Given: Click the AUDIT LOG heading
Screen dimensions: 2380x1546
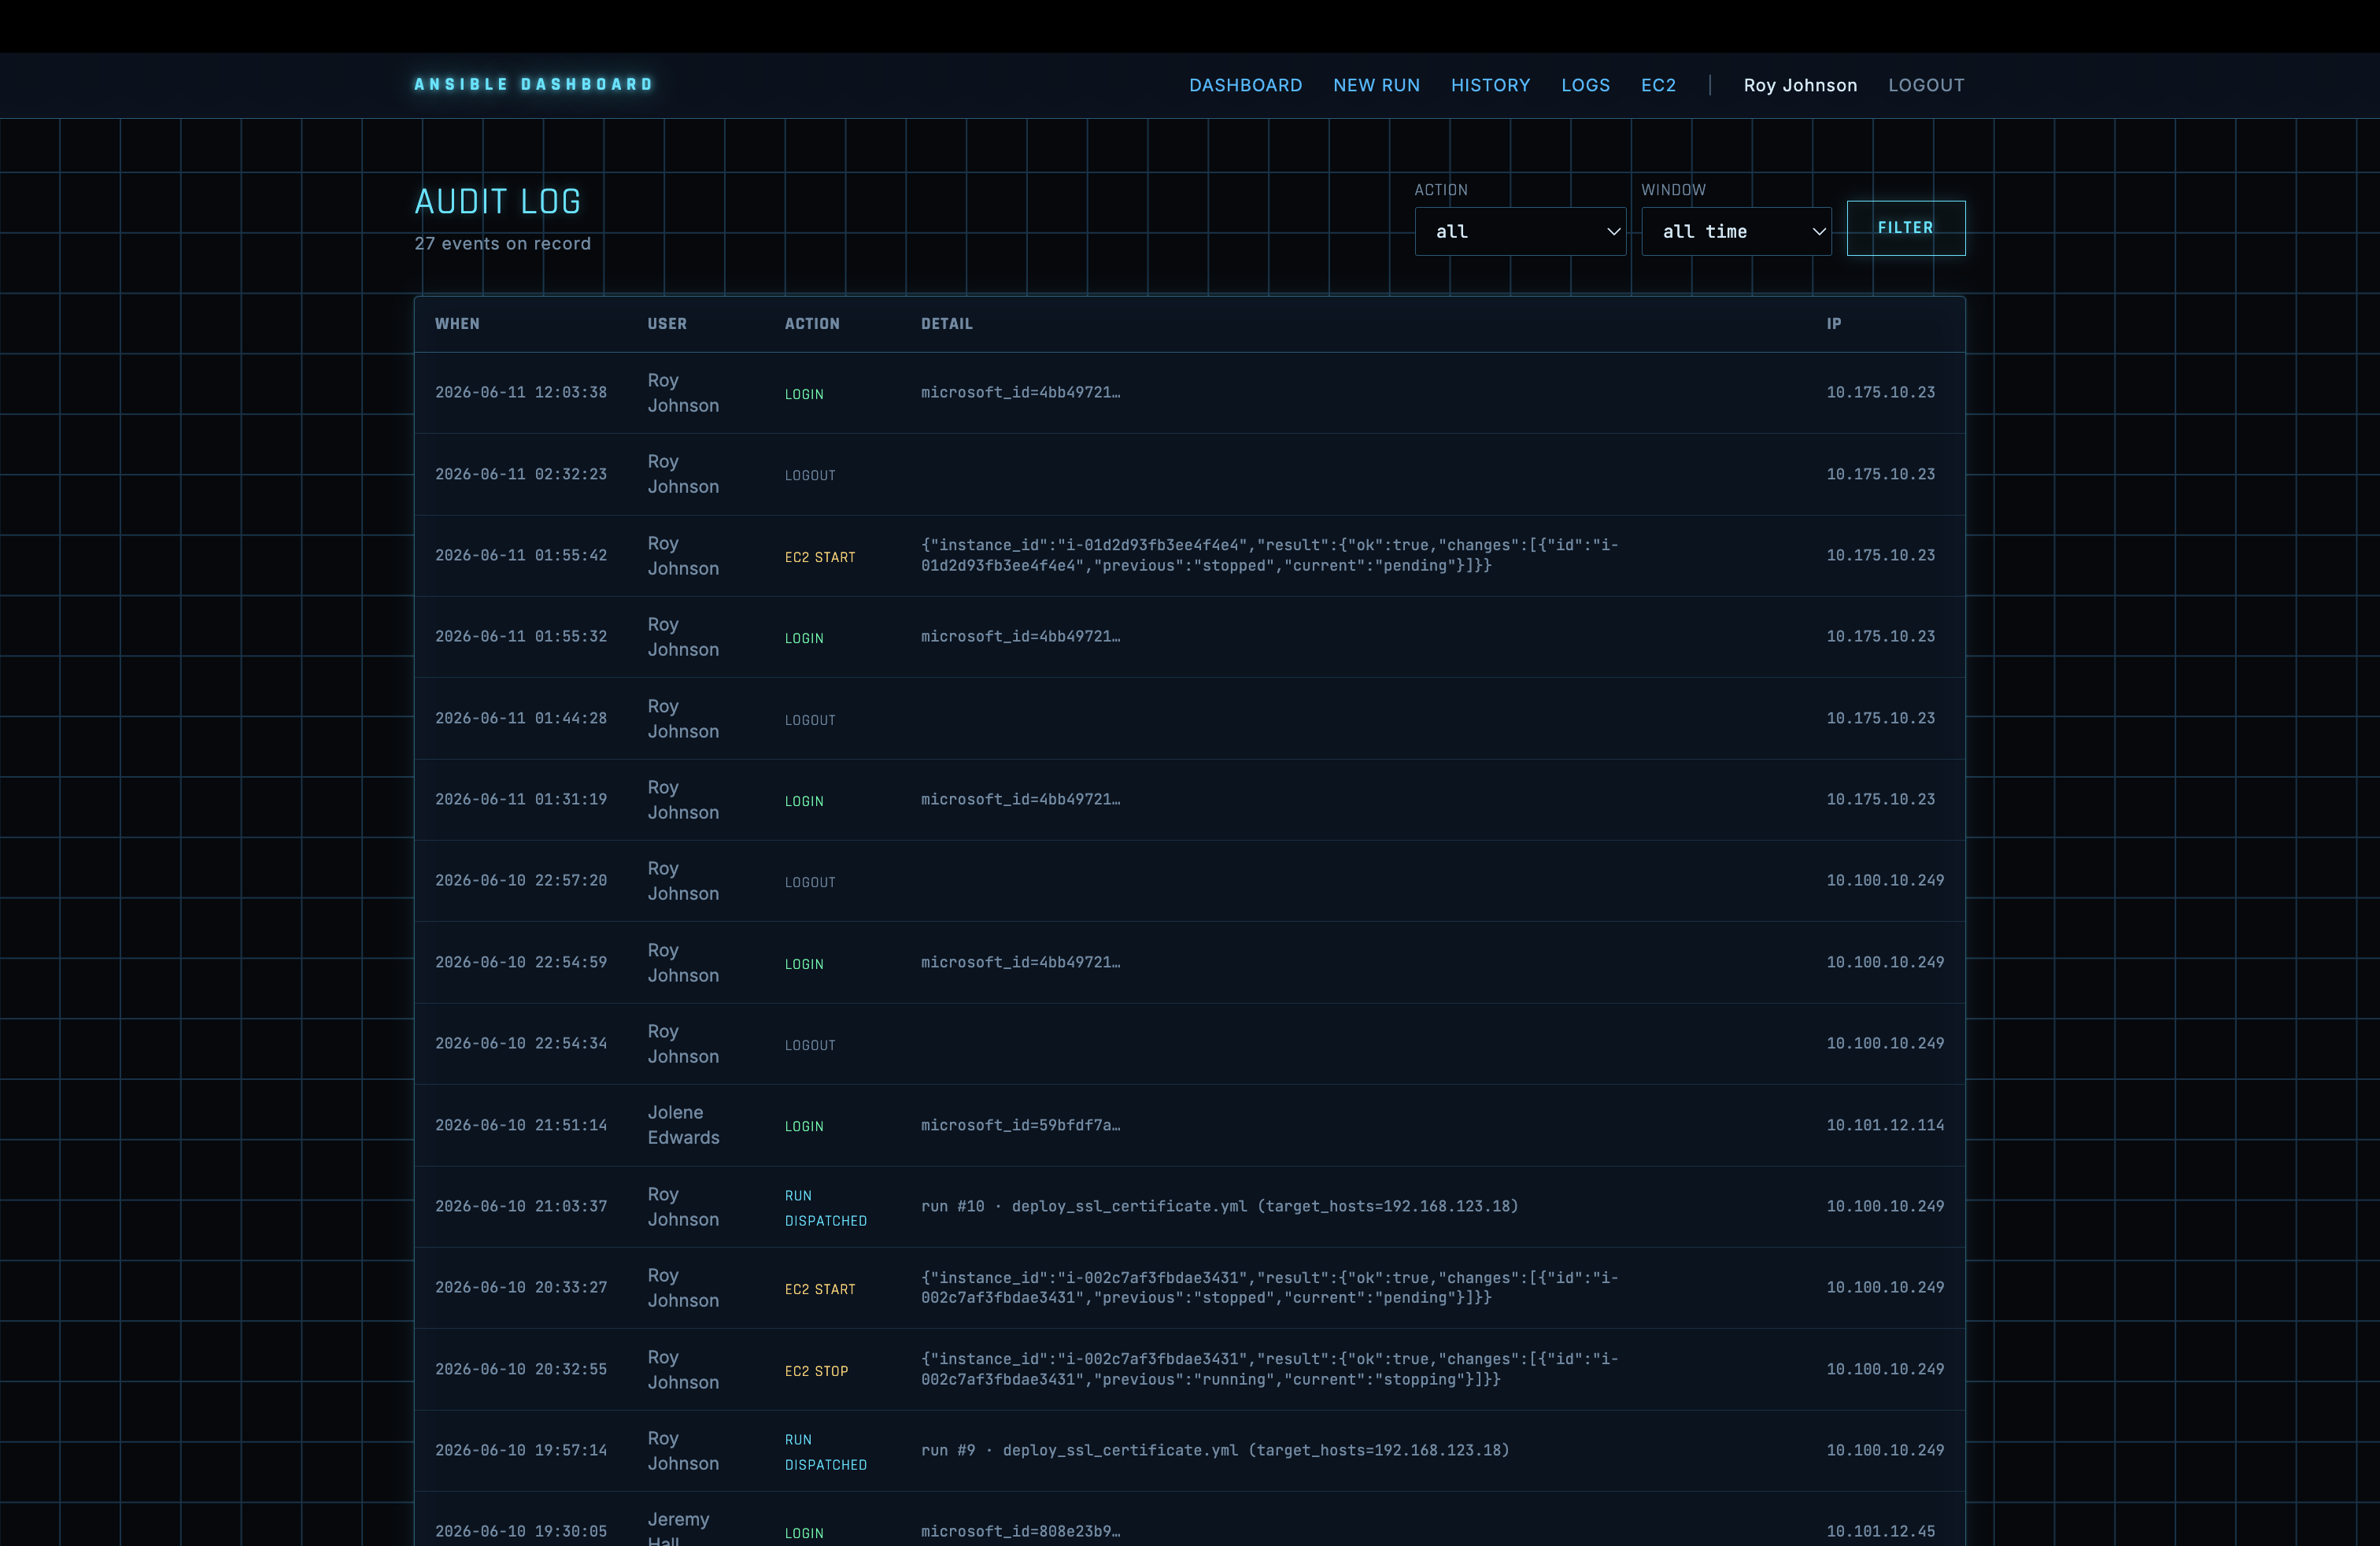Looking at the screenshot, I should (498, 201).
